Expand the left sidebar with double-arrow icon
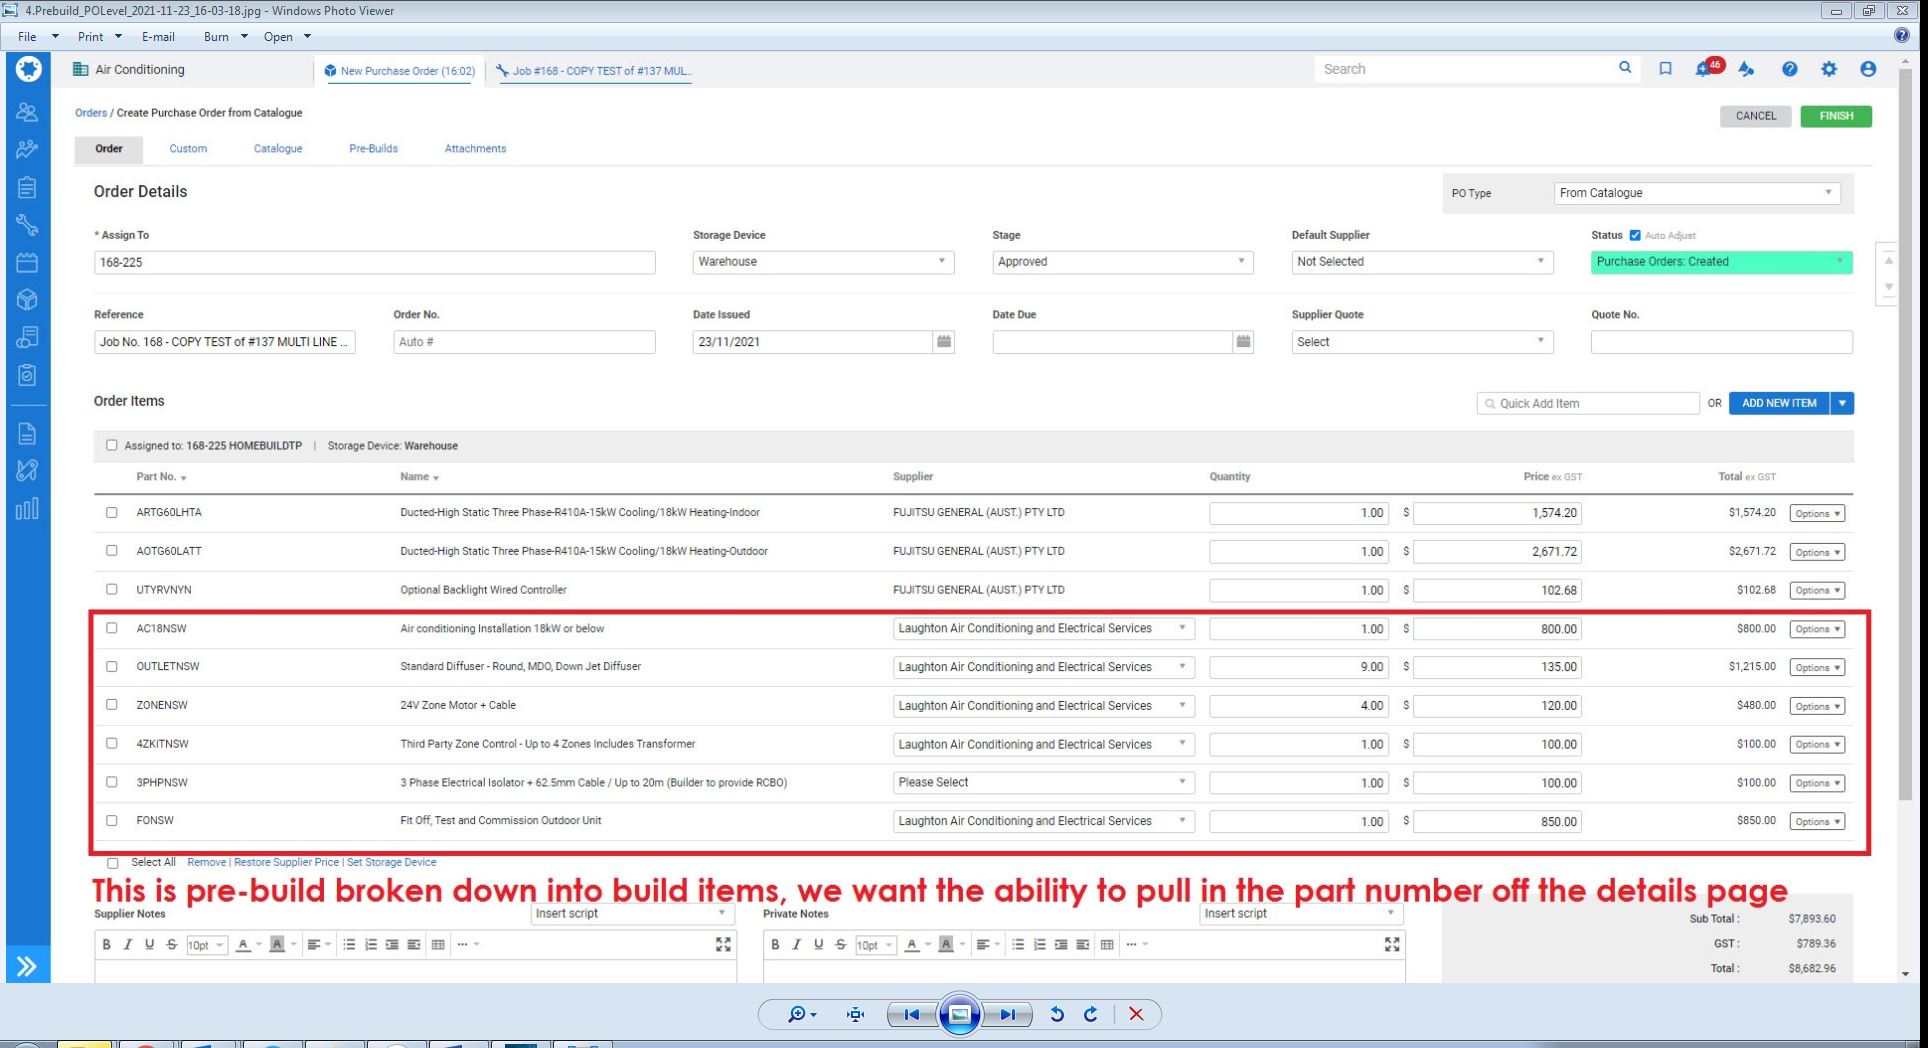The width and height of the screenshot is (1928, 1048). click(x=27, y=966)
